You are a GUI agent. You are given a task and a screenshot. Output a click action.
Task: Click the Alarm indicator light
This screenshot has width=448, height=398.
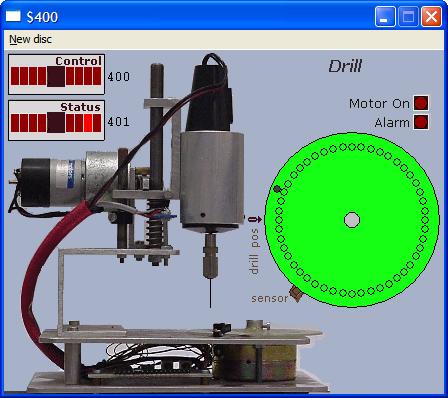pyautogui.click(x=421, y=122)
